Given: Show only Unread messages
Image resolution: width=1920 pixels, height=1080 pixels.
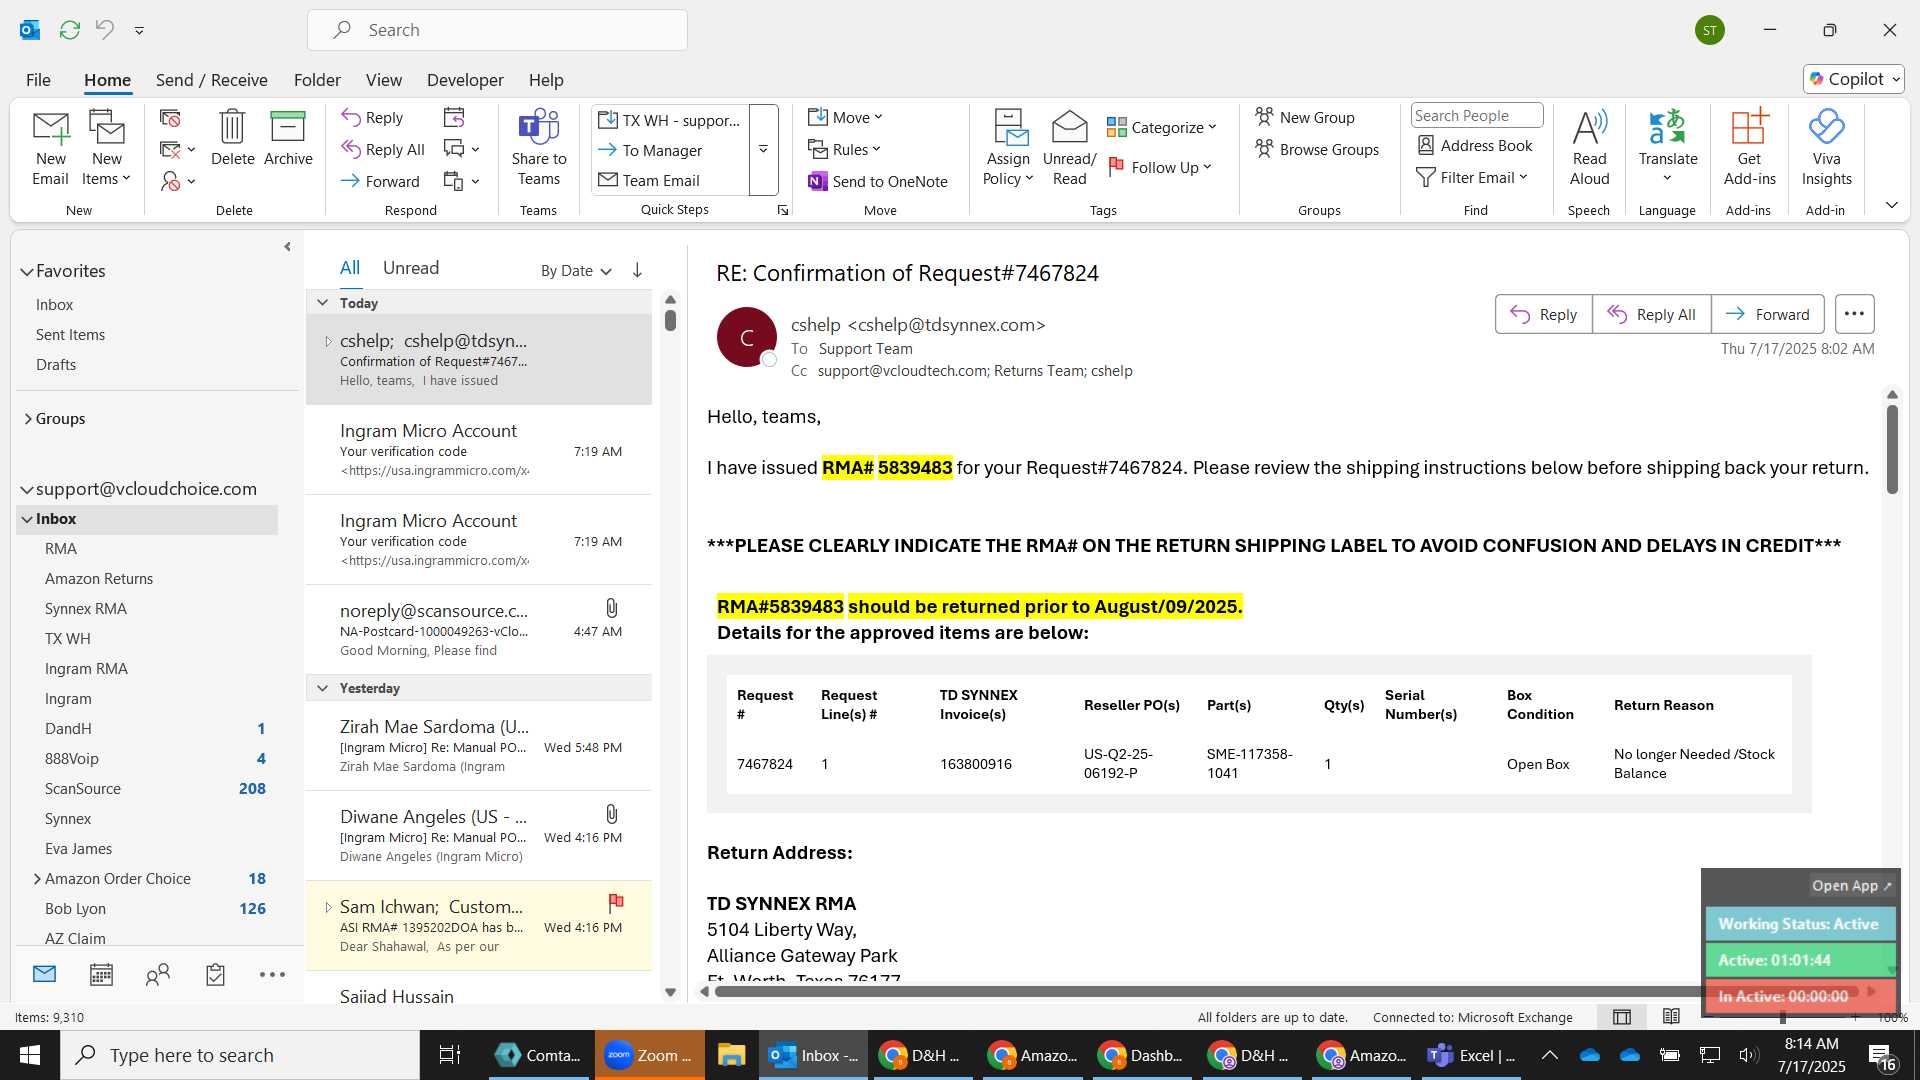Looking at the screenshot, I should 411,268.
